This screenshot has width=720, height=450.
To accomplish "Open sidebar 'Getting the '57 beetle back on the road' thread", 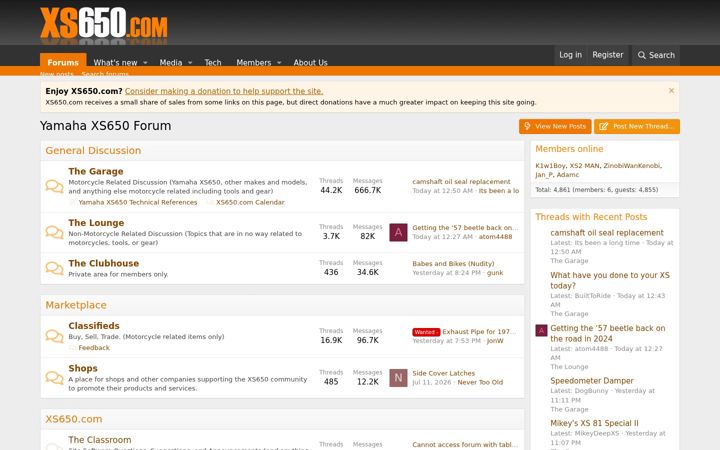I will pos(608,333).
